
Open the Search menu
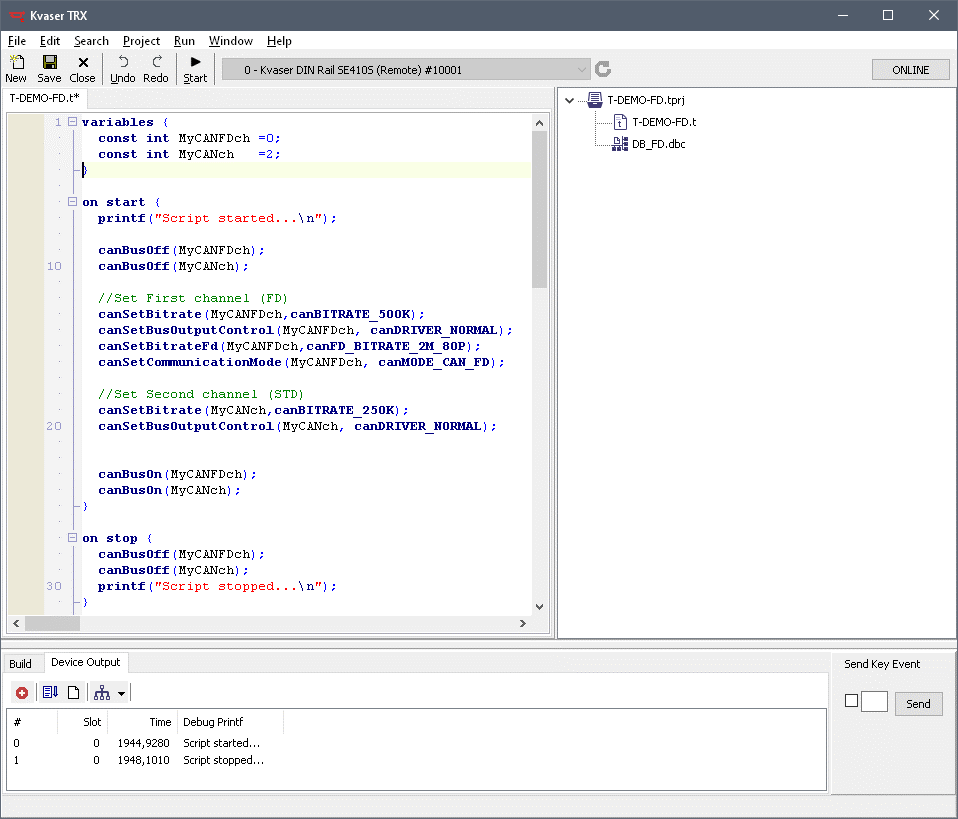pyautogui.click(x=91, y=41)
